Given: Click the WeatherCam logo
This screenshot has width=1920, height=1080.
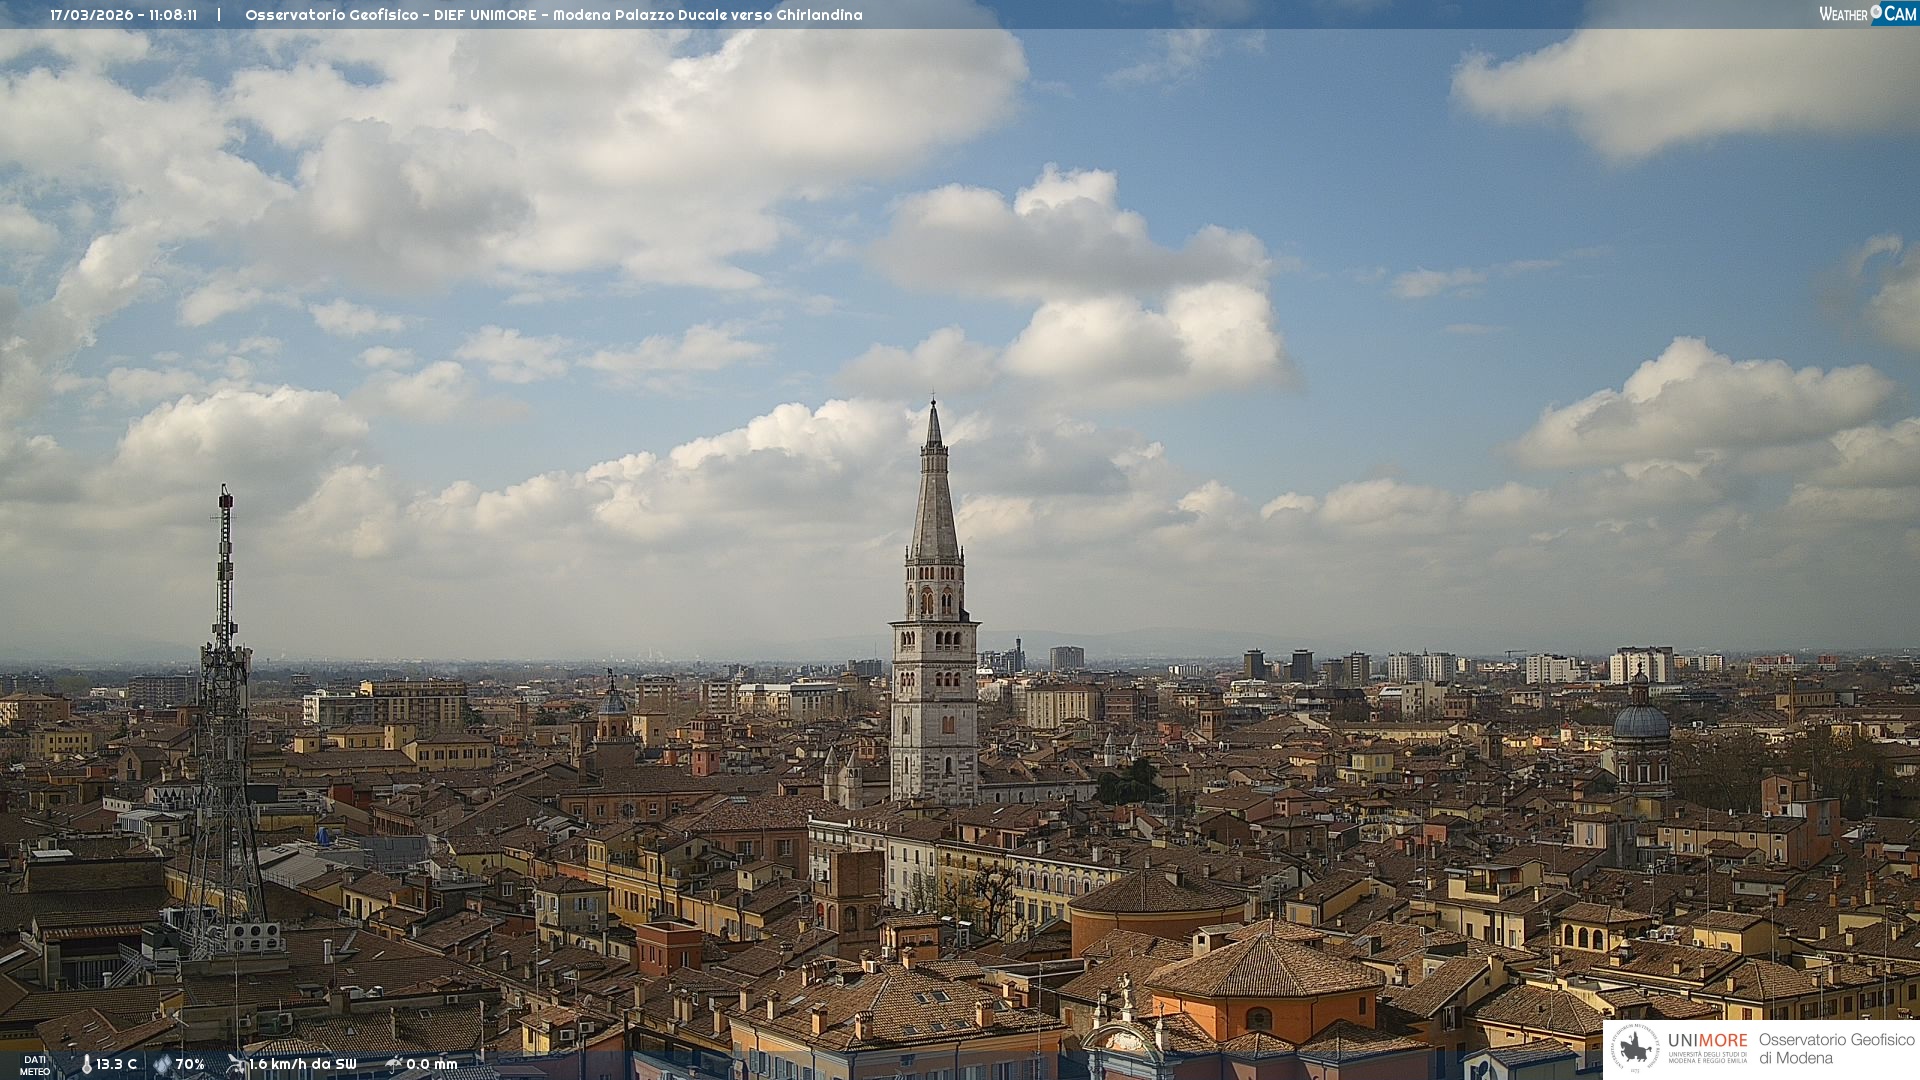Looking at the screenshot, I should [x=1867, y=13].
